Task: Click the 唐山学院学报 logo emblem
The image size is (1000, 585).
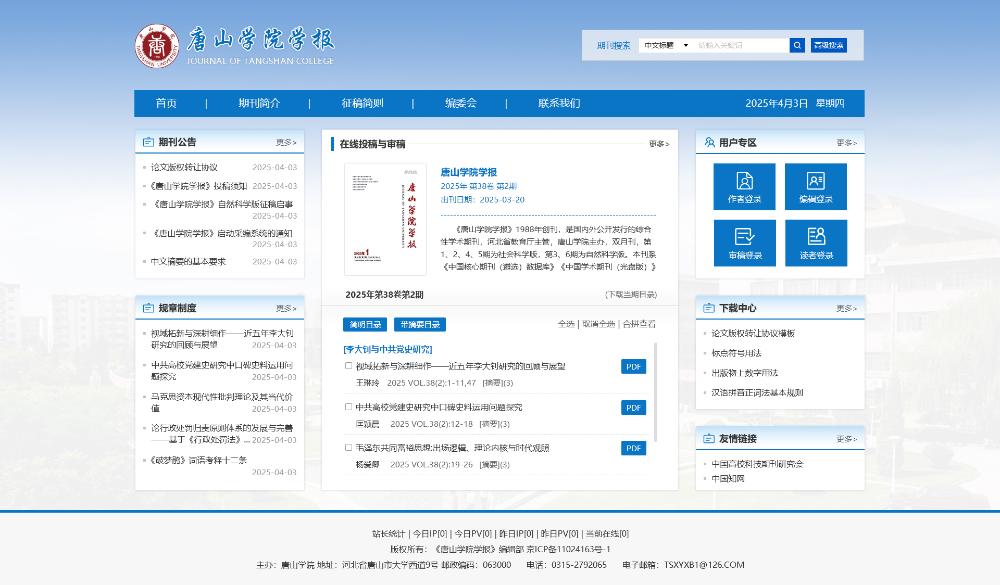Action: tap(154, 46)
